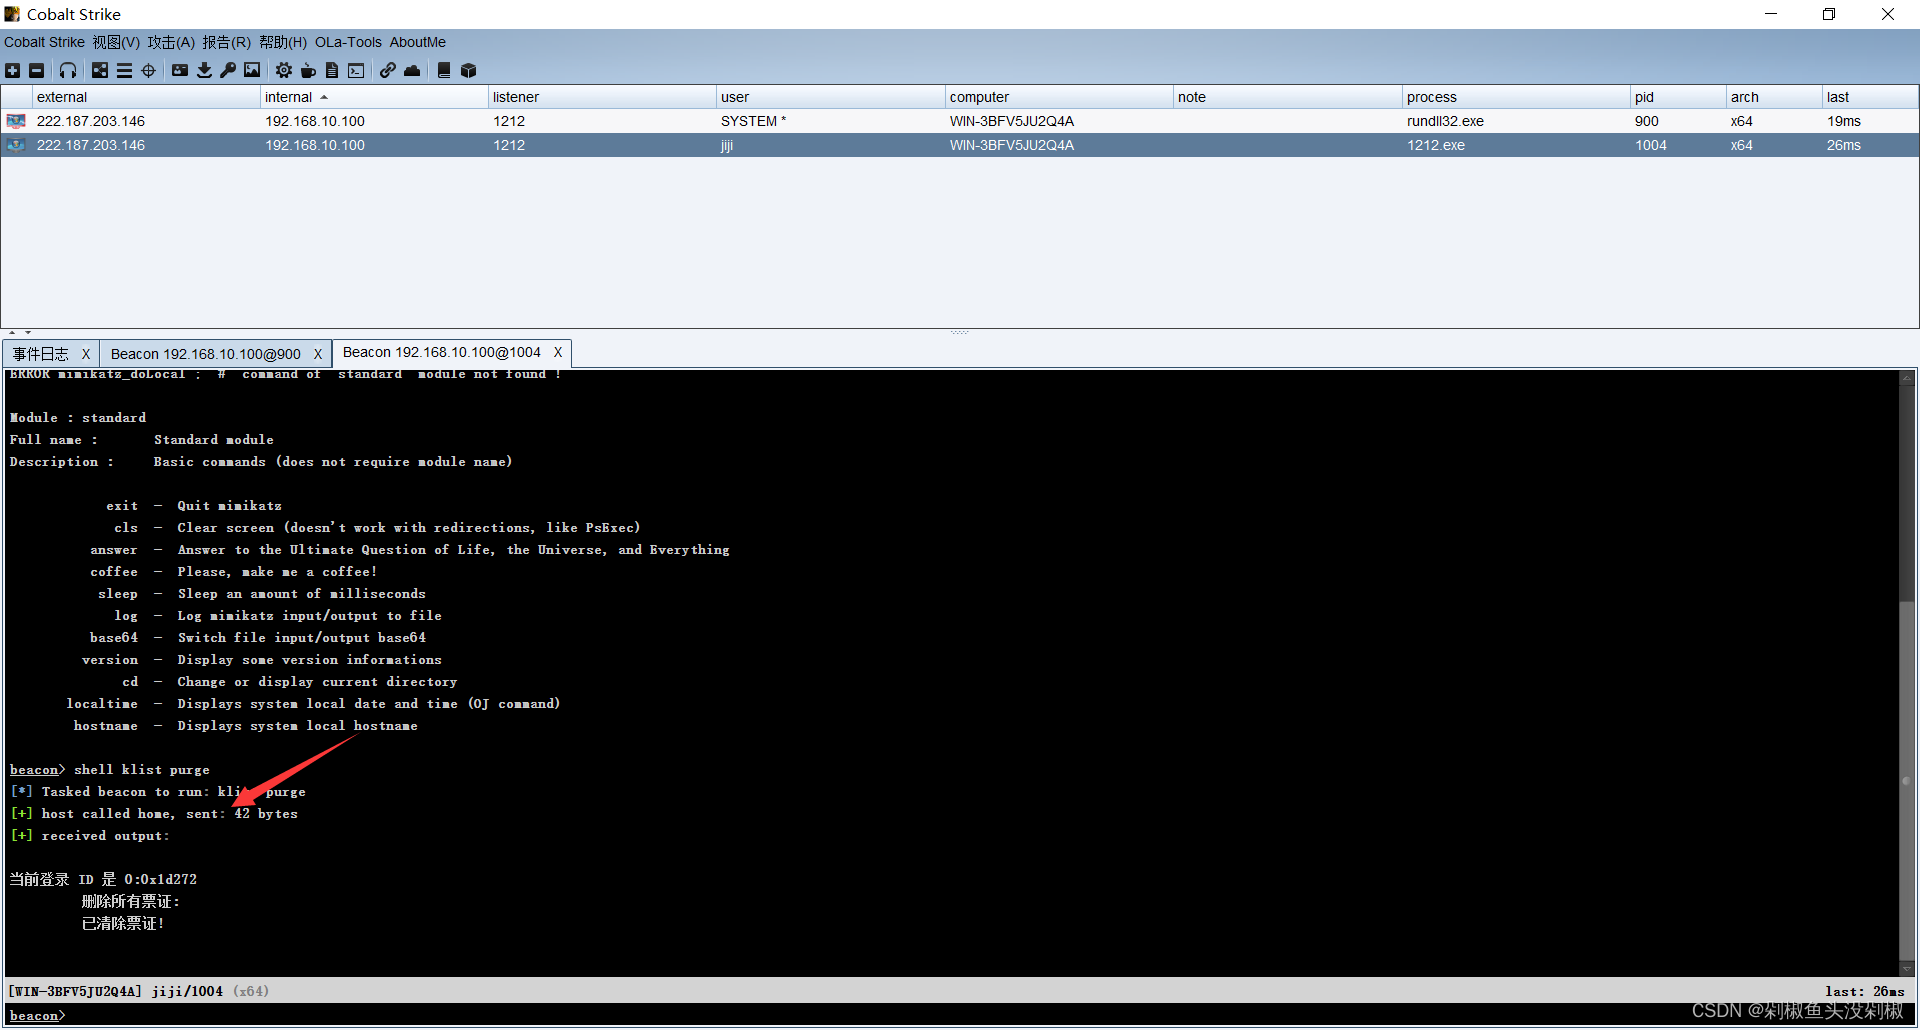The height and width of the screenshot is (1030, 1920).
Task: Click the jiji session beacon icon
Action: [x=16, y=145]
